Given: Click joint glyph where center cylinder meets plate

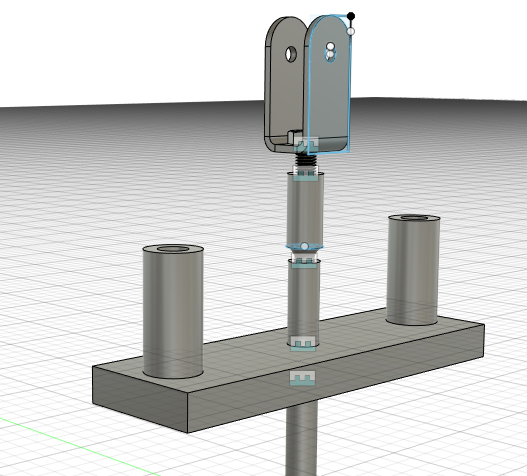Looking at the screenshot, I should tap(303, 344).
